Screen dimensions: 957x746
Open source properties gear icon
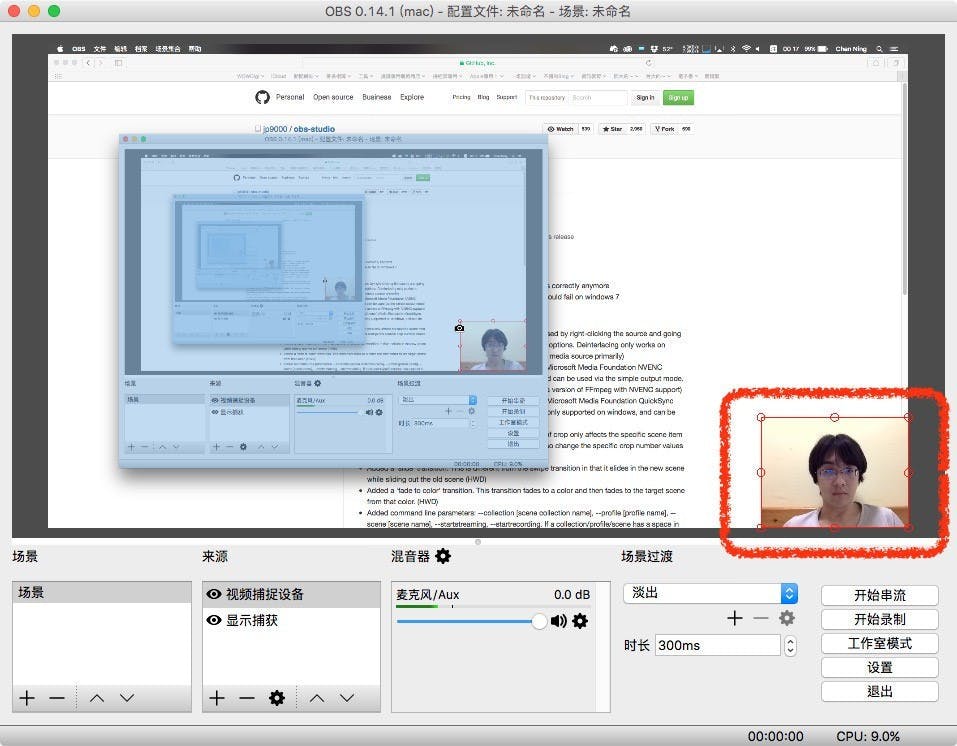277,698
